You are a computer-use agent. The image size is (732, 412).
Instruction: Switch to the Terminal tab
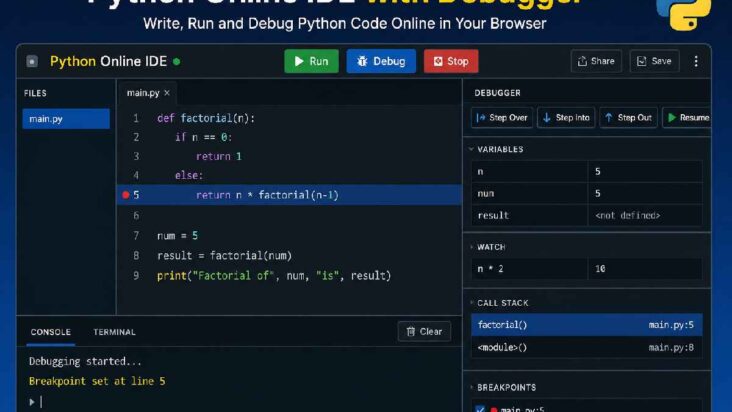click(114, 332)
